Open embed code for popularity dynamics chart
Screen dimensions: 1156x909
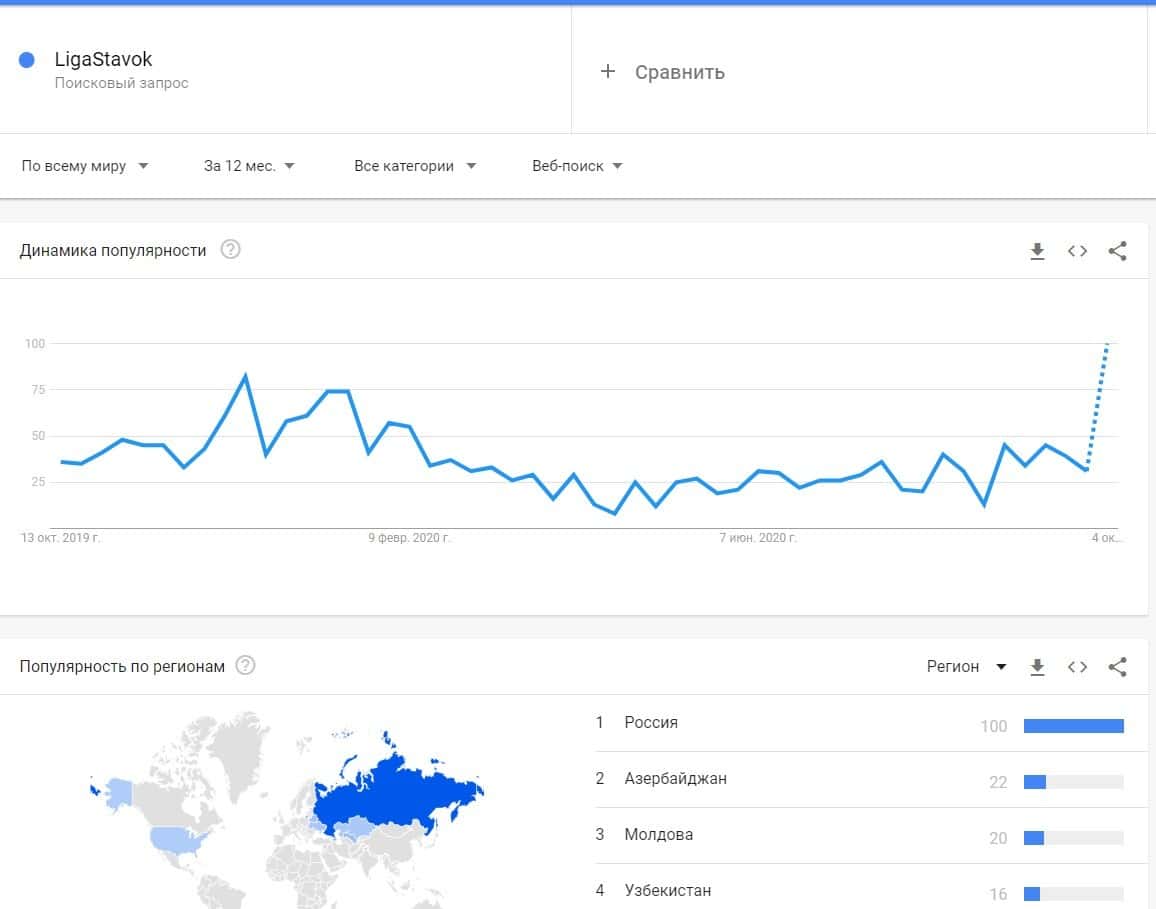(x=1077, y=251)
